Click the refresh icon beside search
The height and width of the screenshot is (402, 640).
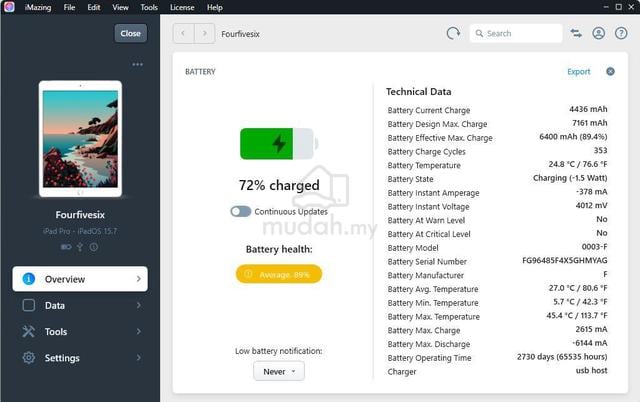tap(453, 33)
